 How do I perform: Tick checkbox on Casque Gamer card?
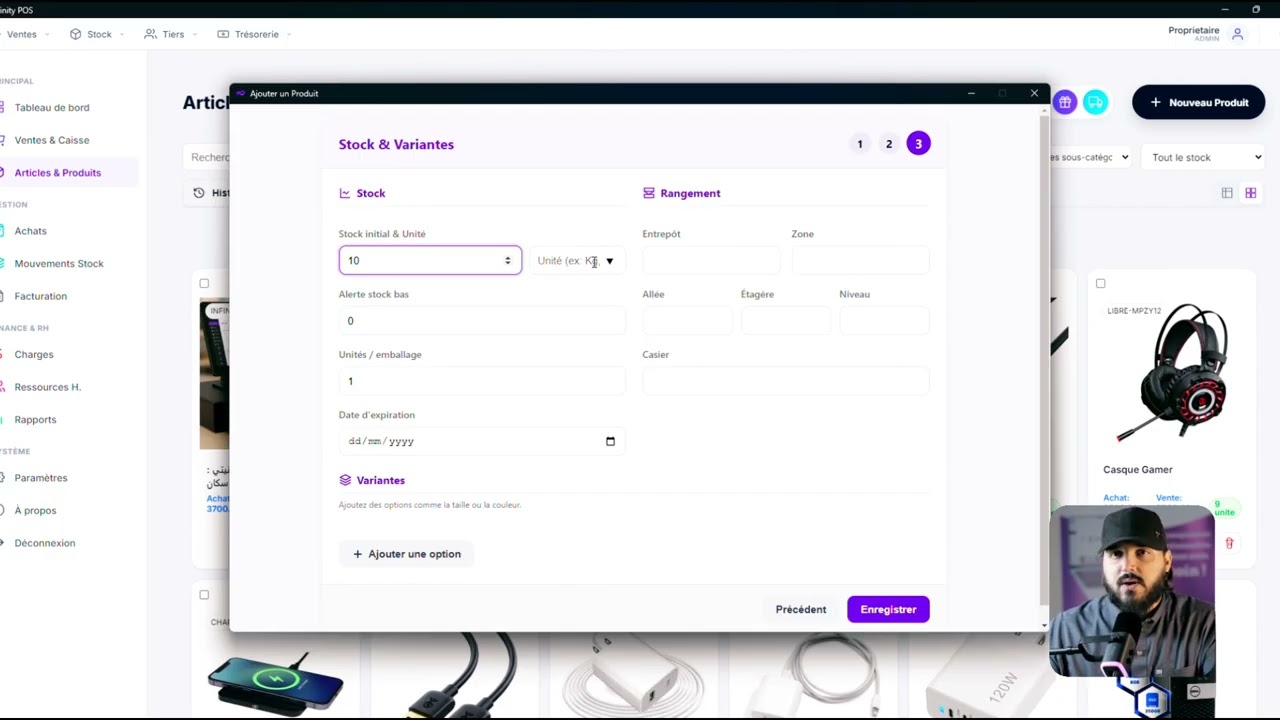click(1100, 283)
